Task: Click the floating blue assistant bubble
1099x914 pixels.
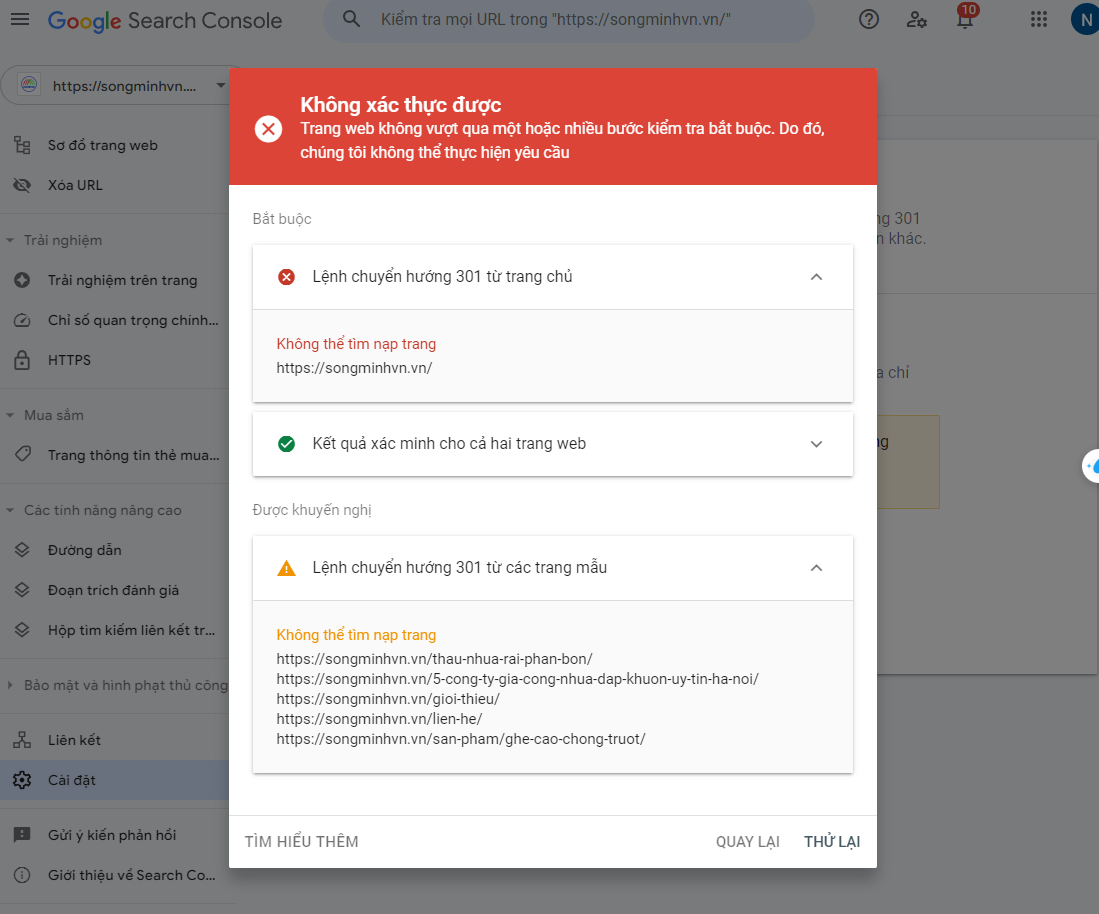Action: click(1092, 465)
